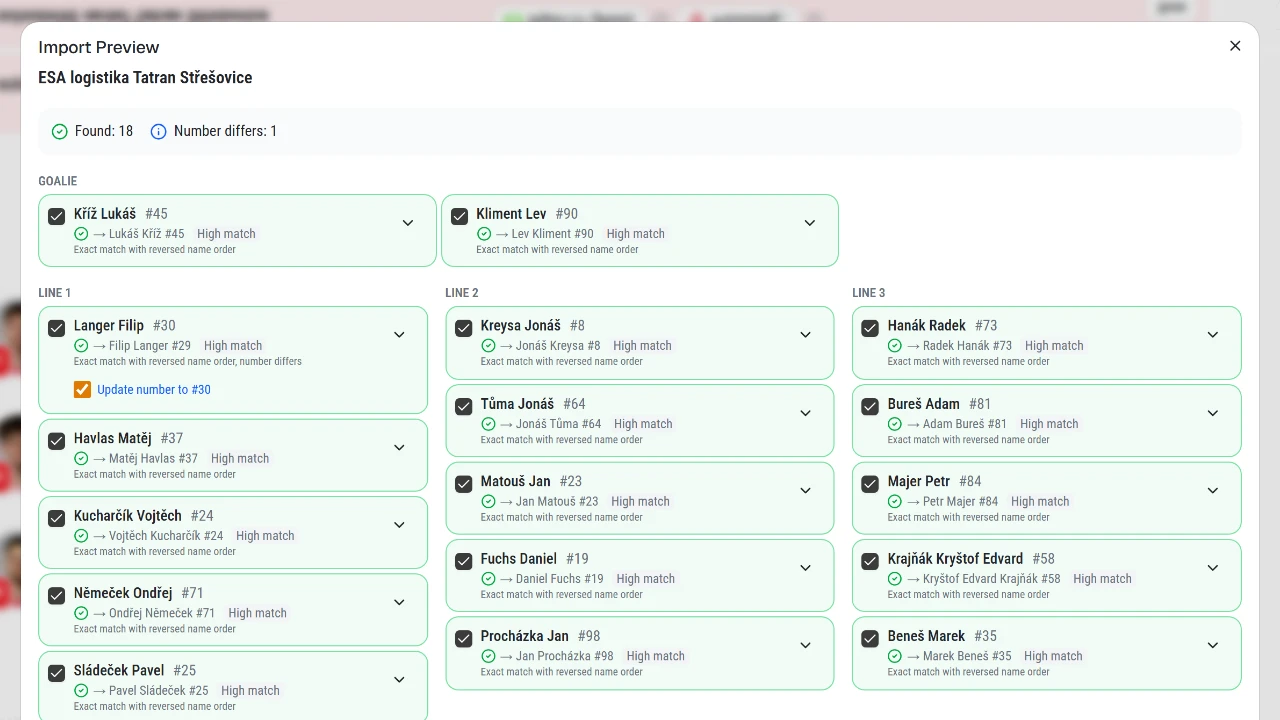Click the Procházka Jan player name
Image resolution: width=1280 pixels, height=720 pixels.
click(x=525, y=636)
